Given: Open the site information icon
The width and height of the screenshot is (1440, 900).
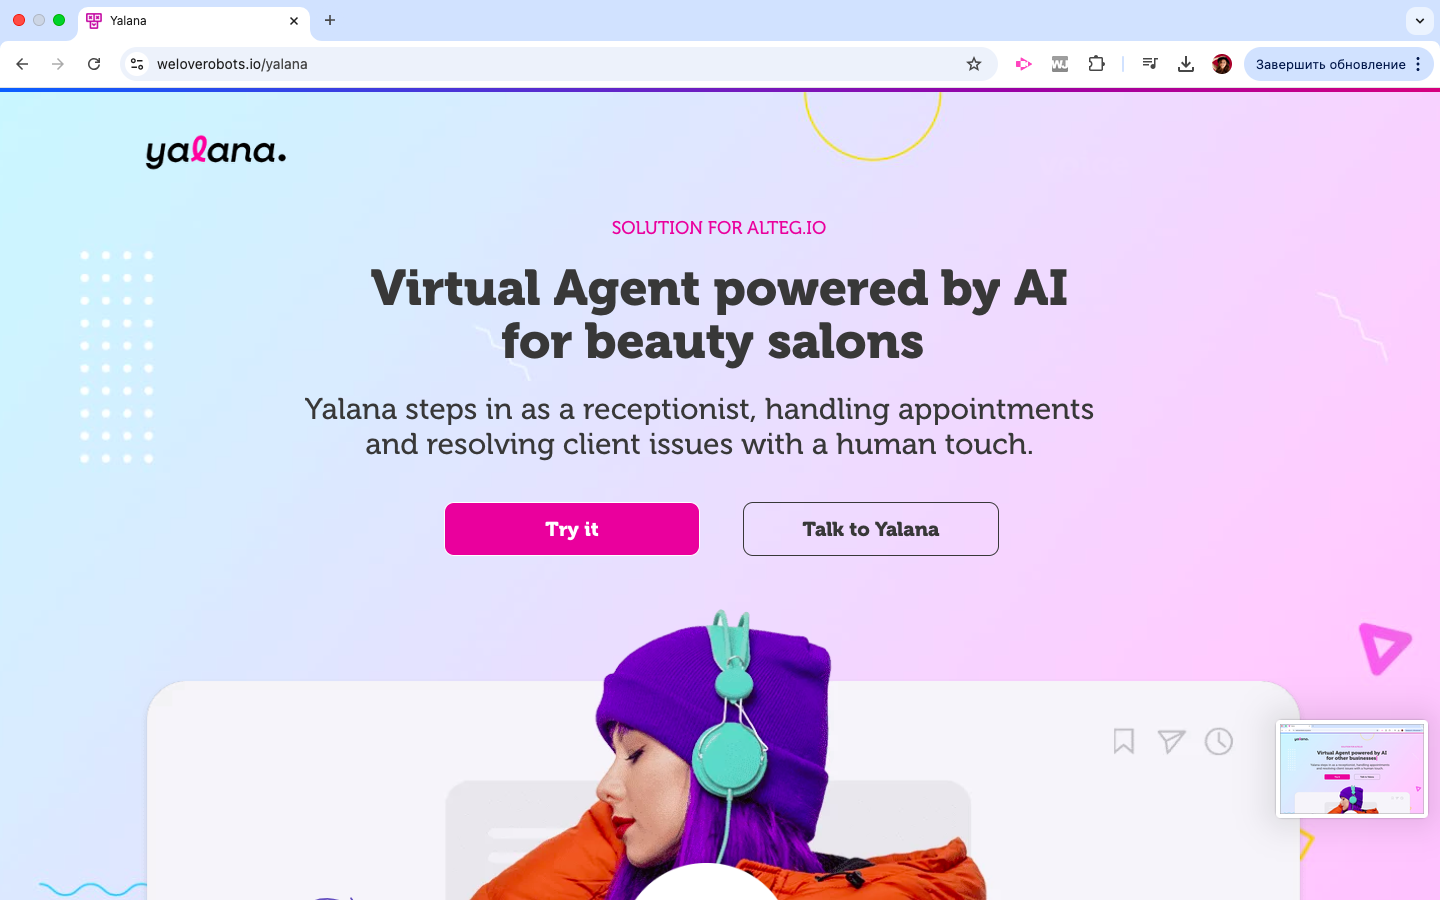Looking at the screenshot, I should (x=138, y=64).
